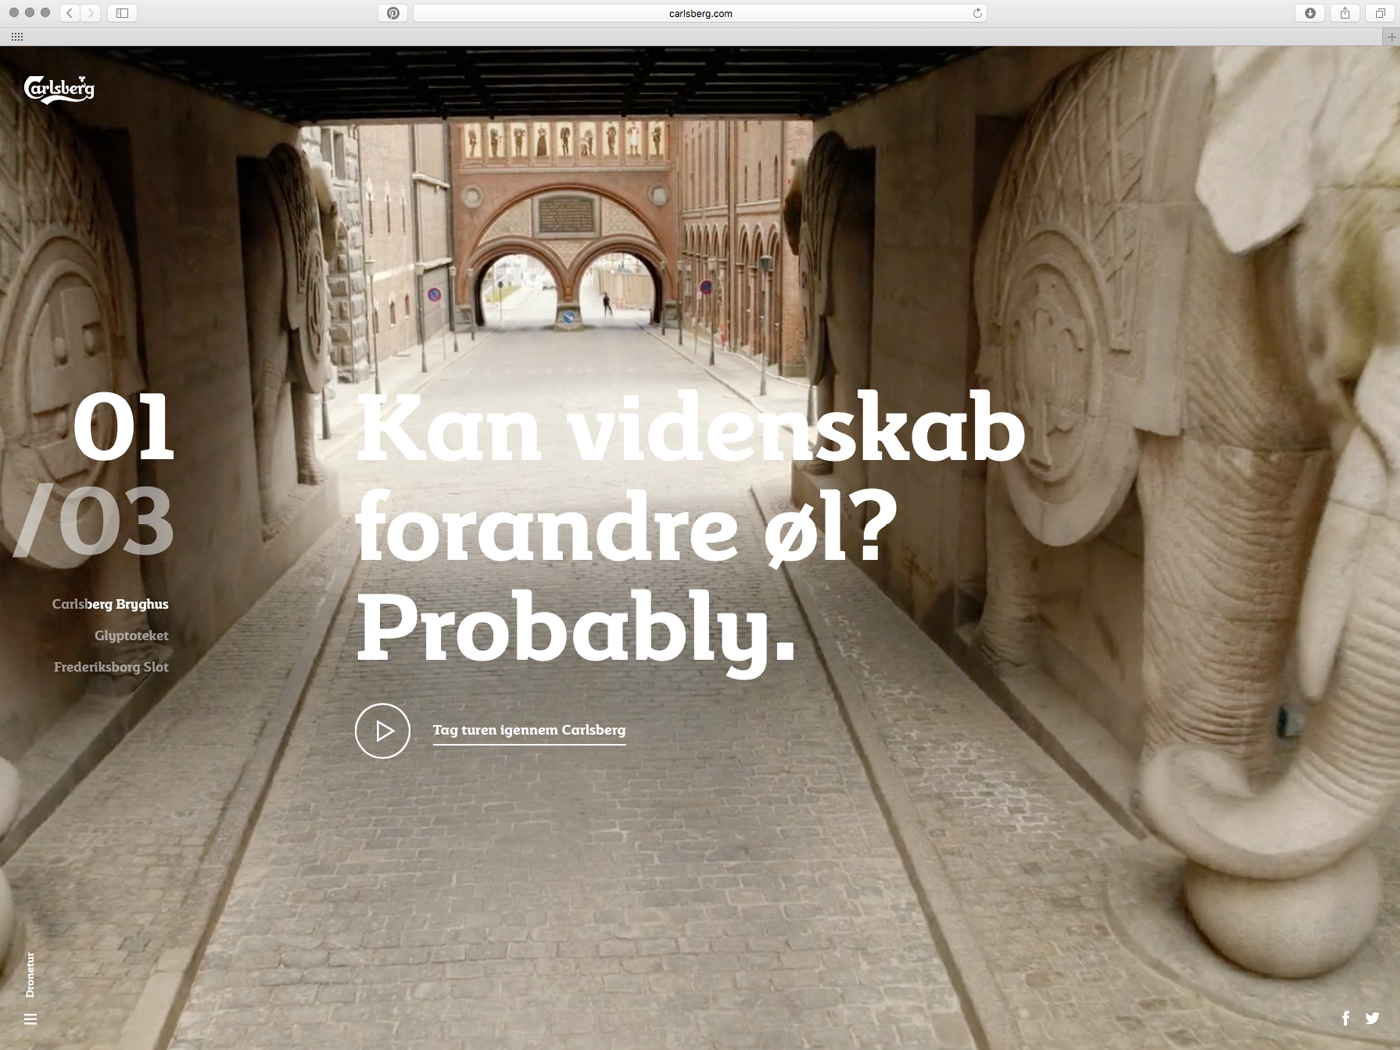Select Carlsberg Bryghus slide
This screenshot has height=1050, width=1400.
pyautogui.click(x=110, y=604)
